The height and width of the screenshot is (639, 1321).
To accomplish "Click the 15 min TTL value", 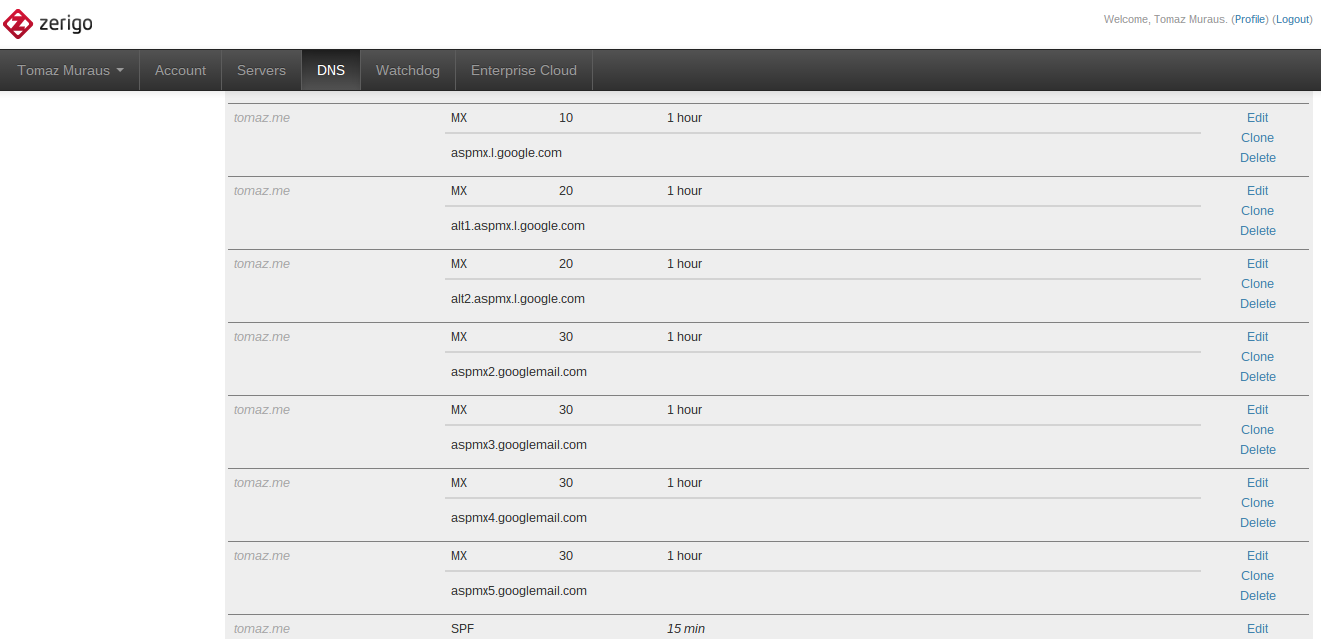I will pos(686,629).
